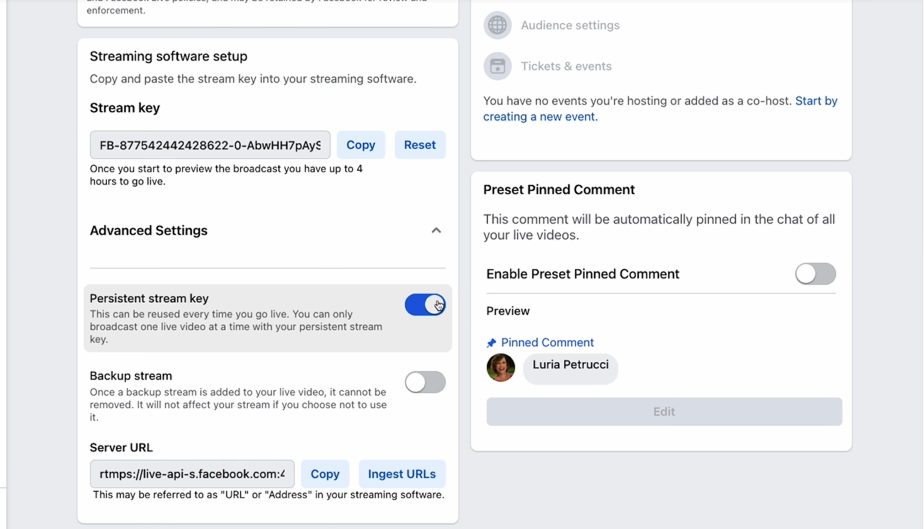924x529 pixels.
Task: Click the Server URL text field
Action: (x=192, y=474)
